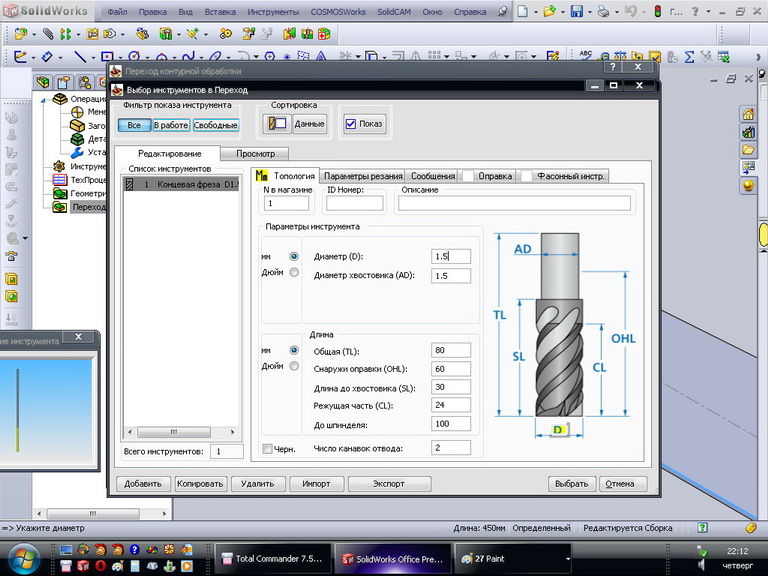Click the yellow M Топология tab icon
768x576 pixels.
point(261,176)
